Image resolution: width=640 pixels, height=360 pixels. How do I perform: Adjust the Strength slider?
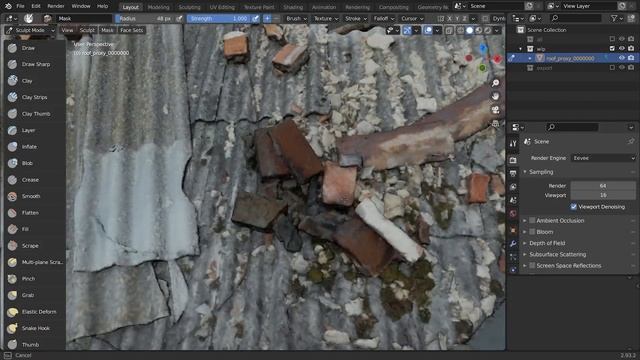coord(218,19)
